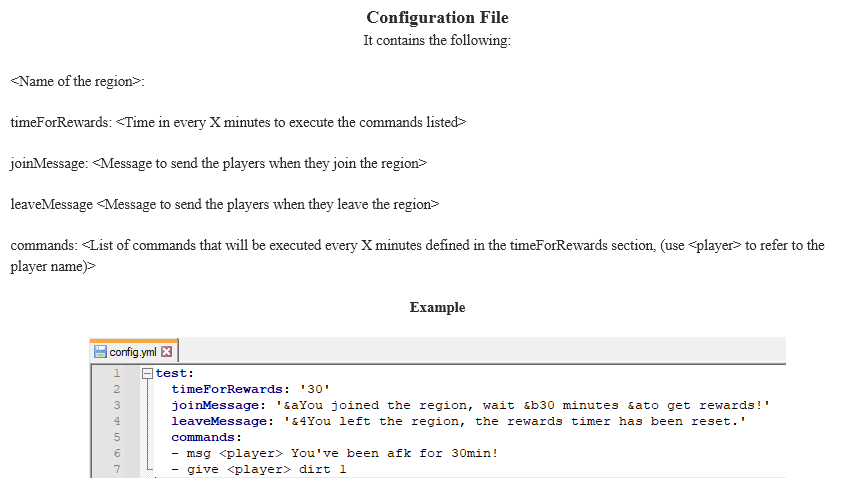Image resolution: width=861 pixels, height=495 pixels.
Task: Click the Configuration File heading
Action: [438, 18]
